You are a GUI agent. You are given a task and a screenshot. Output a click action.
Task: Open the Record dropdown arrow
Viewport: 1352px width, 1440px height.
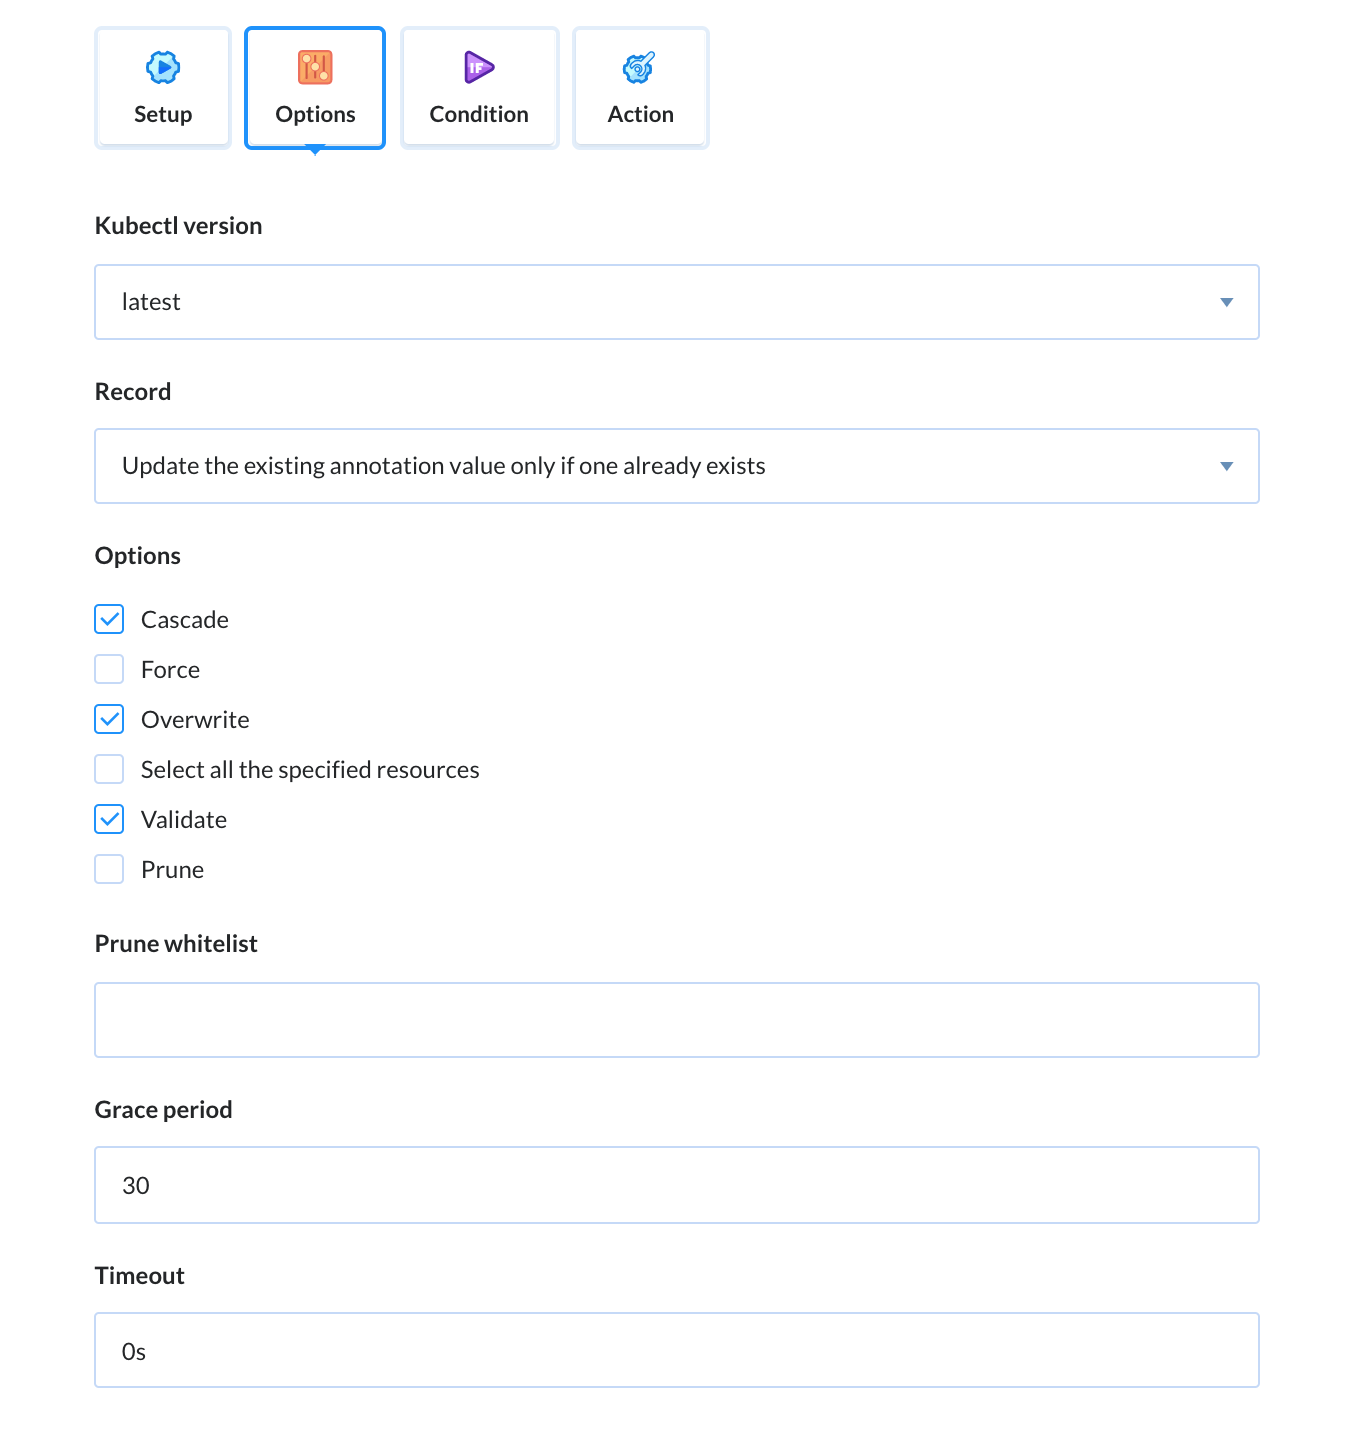click(x=1227, y=466)
